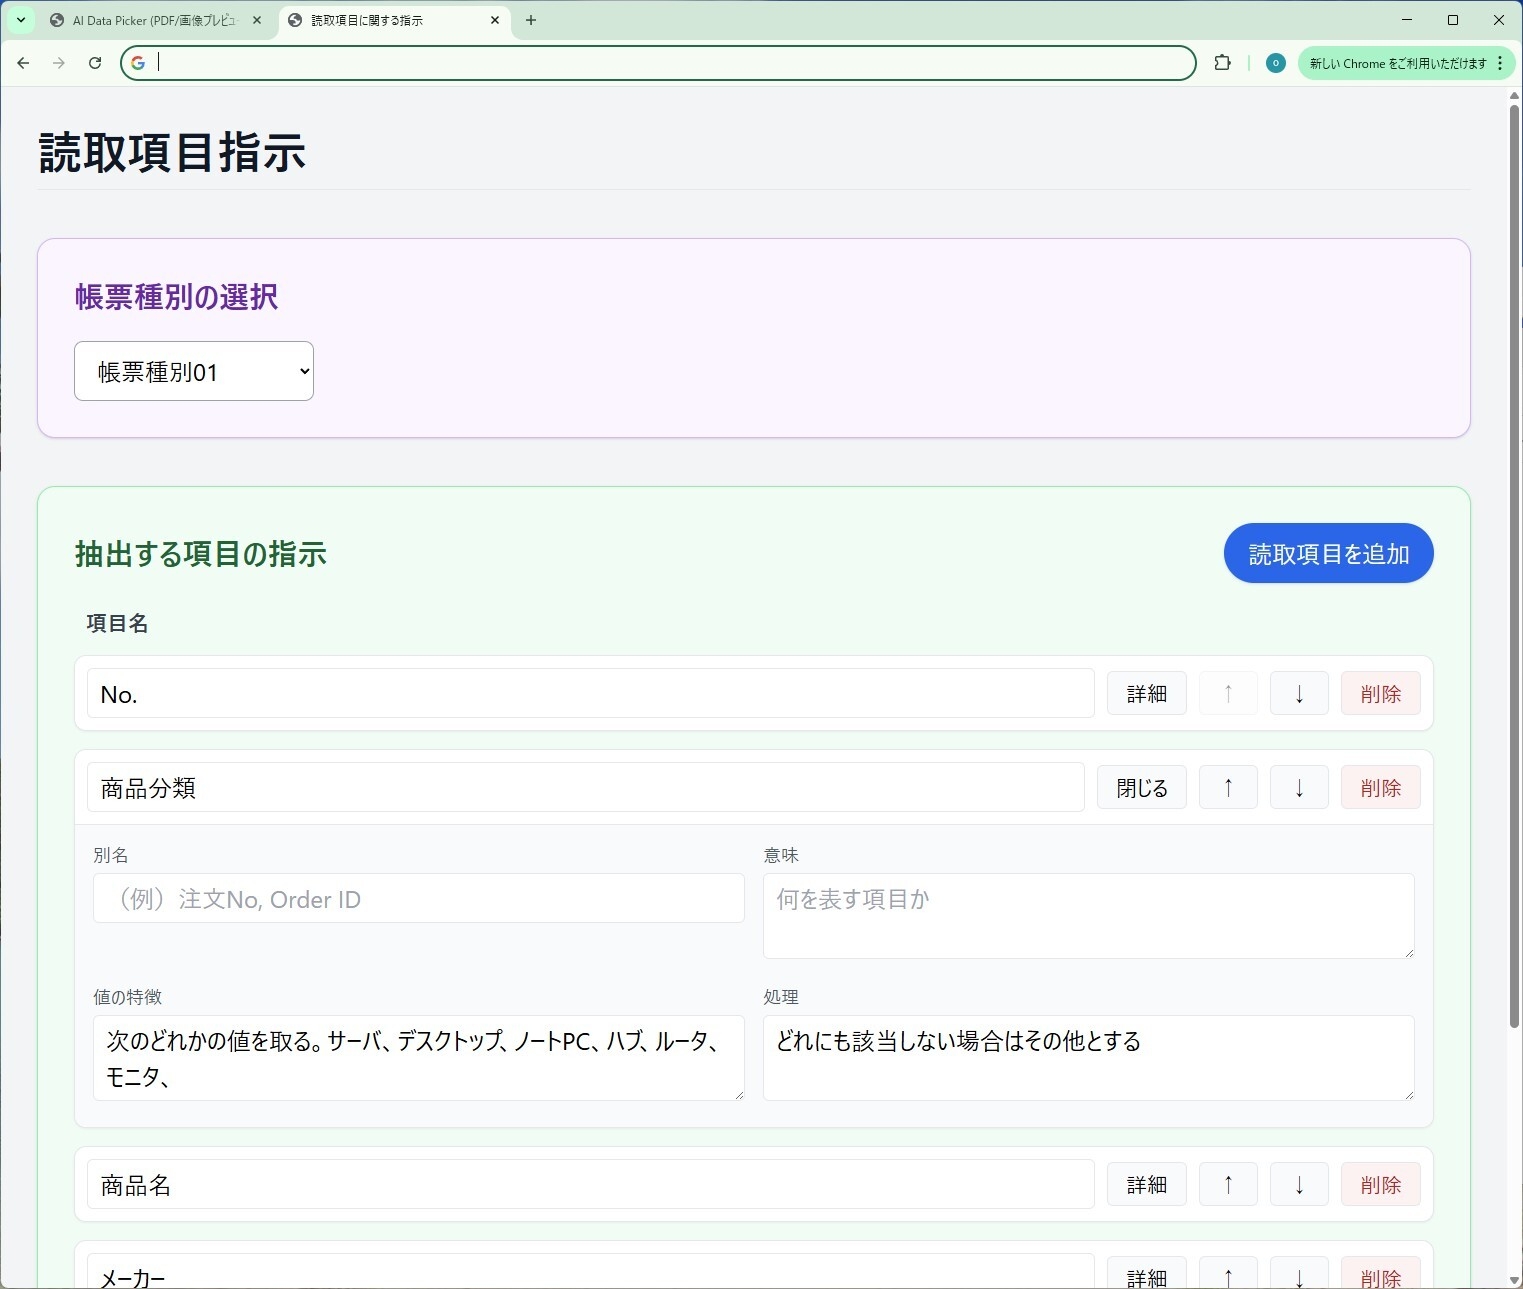Open the tab search chevron
The width and height of the screenshot is (1523, 1289).
(20, 20)
